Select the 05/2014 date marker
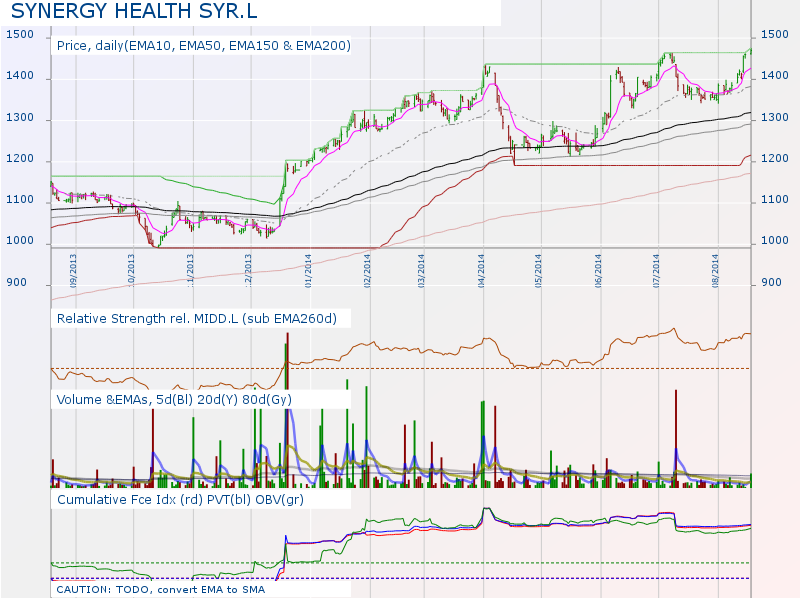Viewport: 800px width, 599px height. tap(539, 270)
